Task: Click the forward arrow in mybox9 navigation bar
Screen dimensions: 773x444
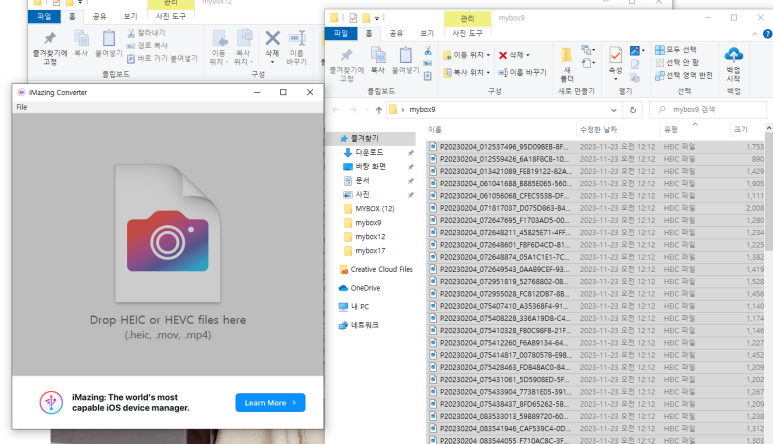Action: [x=353, y=109]
